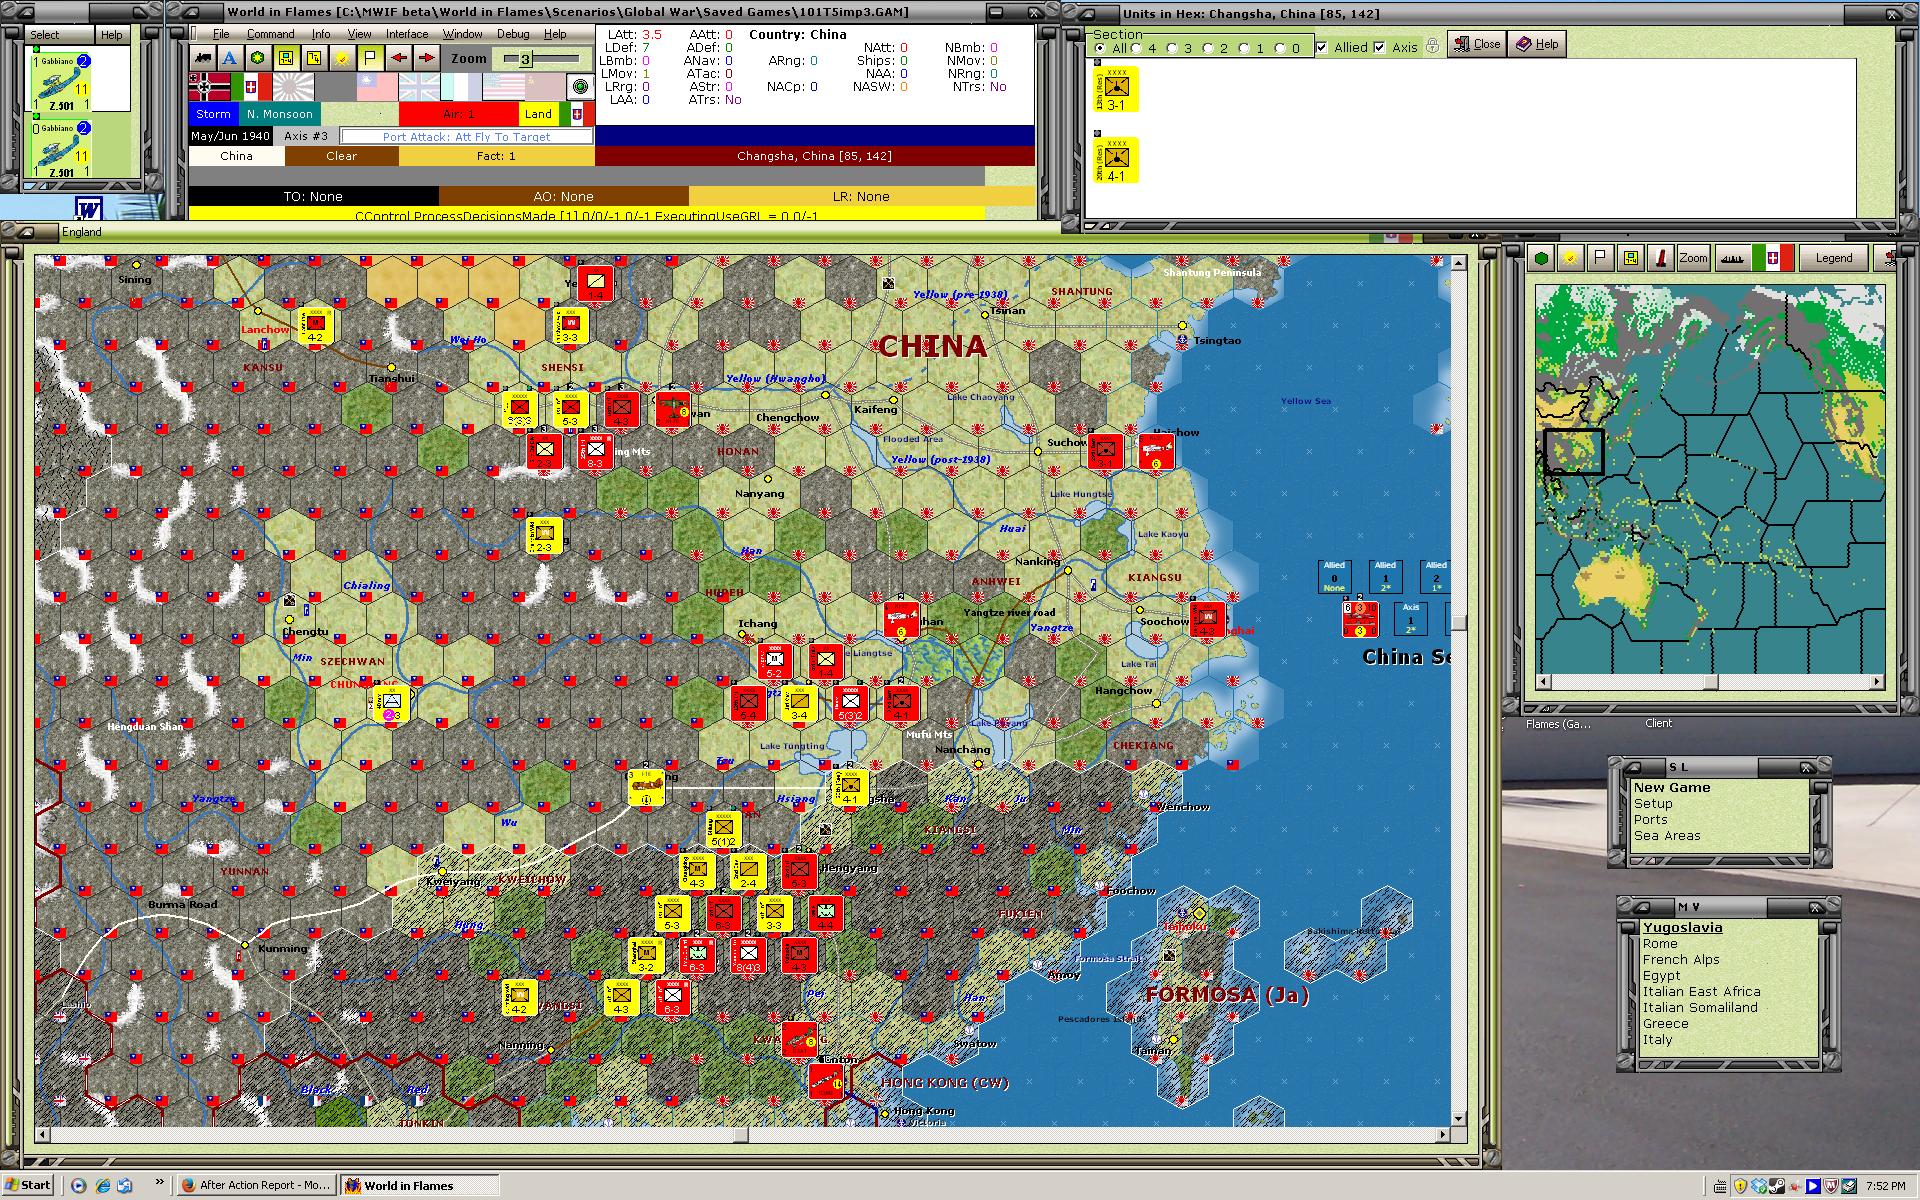Viewport: 1920px width, 1200px height.
Task: Click the yellow Land phase bar
Action: 538,114
